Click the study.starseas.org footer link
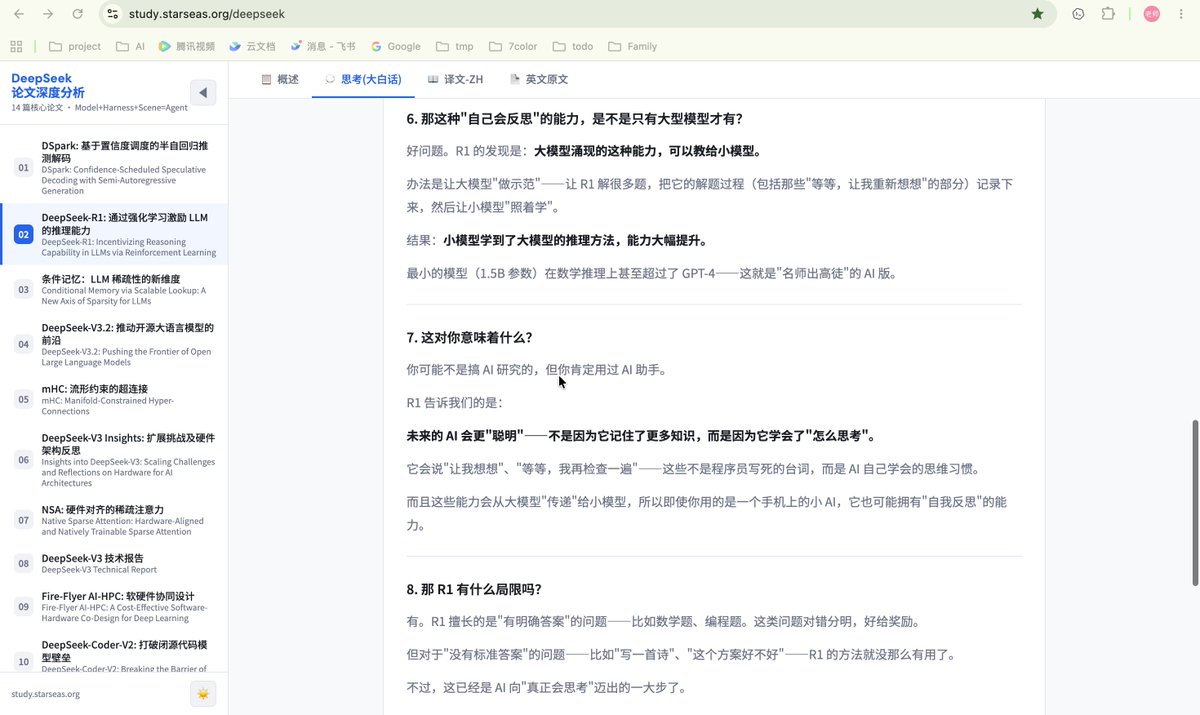 click(x=46, y=694)
